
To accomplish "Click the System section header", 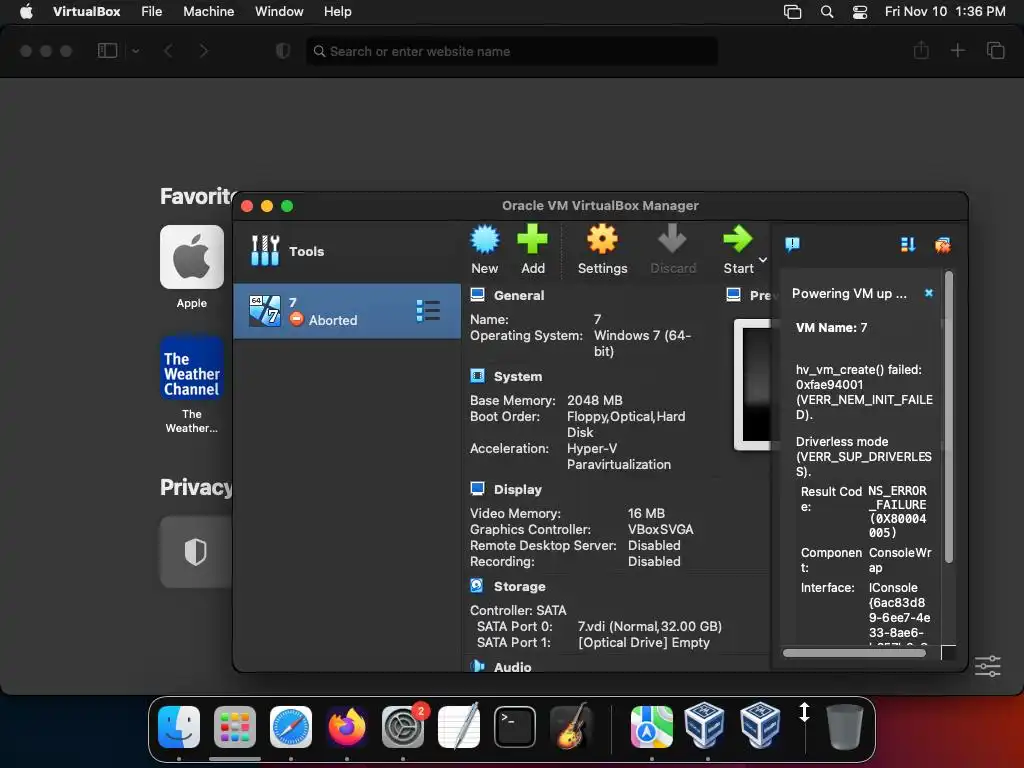I will (x=518, y=377).
